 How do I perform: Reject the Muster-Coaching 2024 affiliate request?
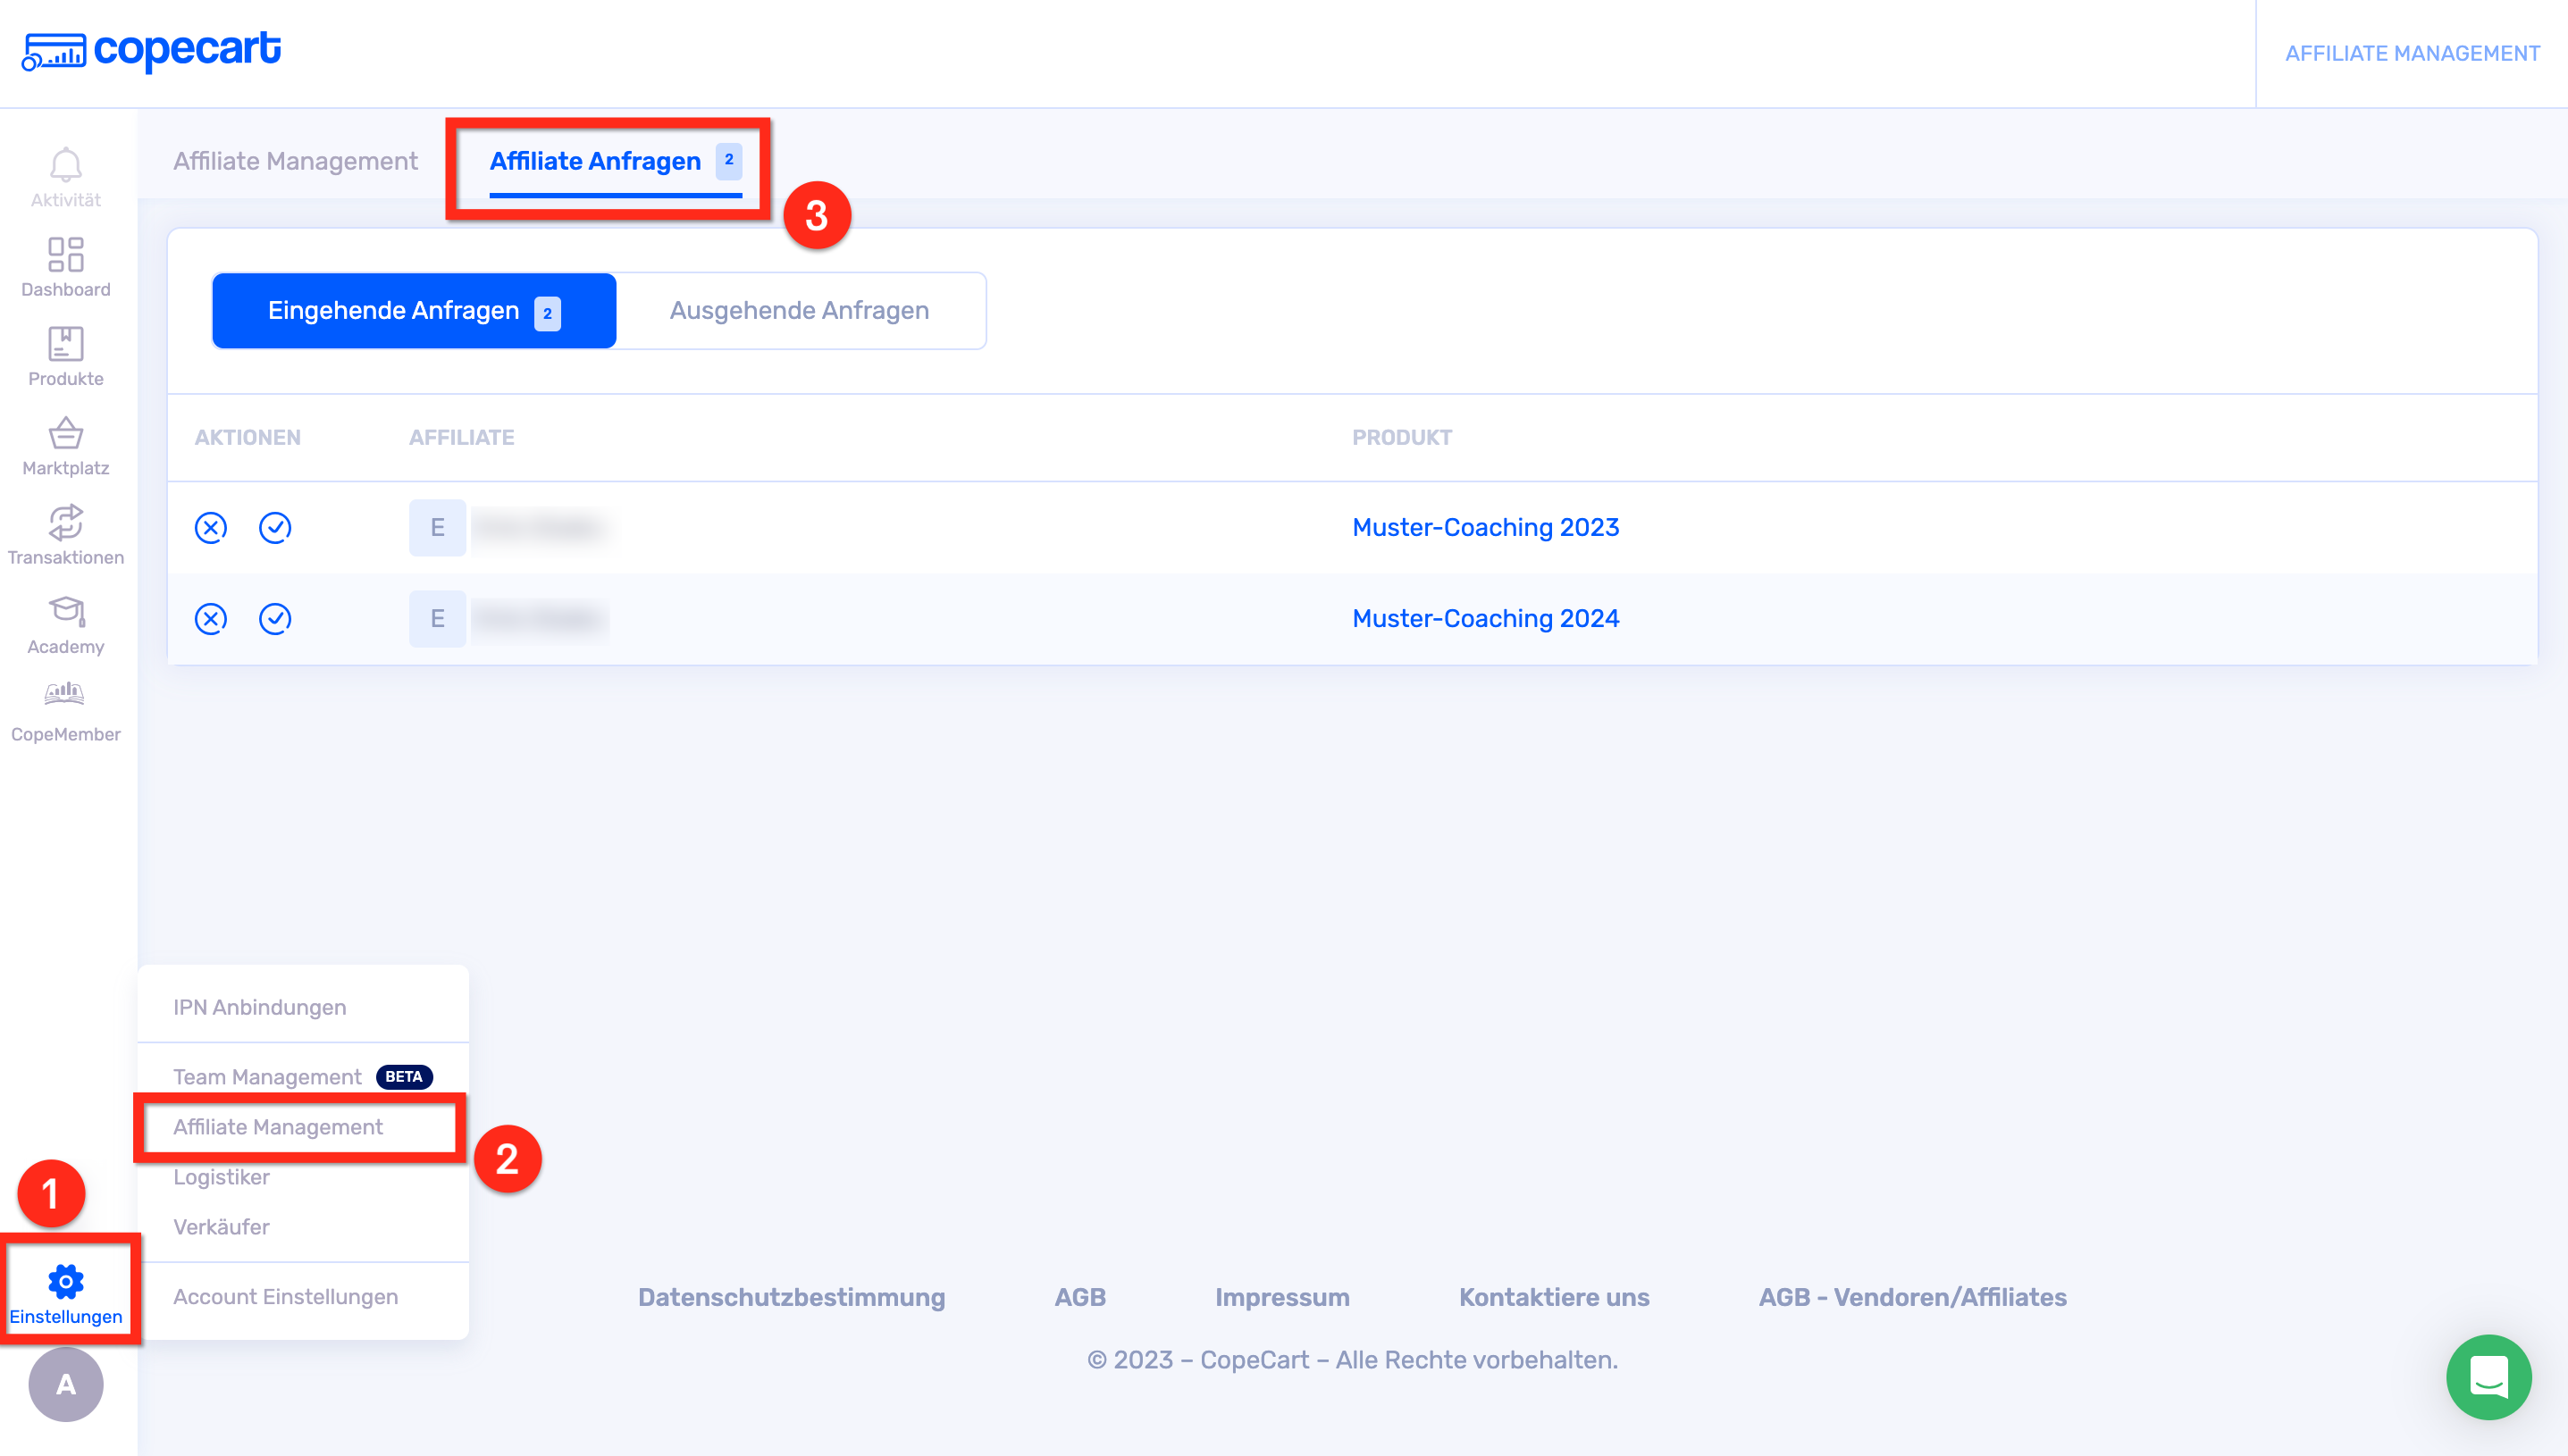211,619
